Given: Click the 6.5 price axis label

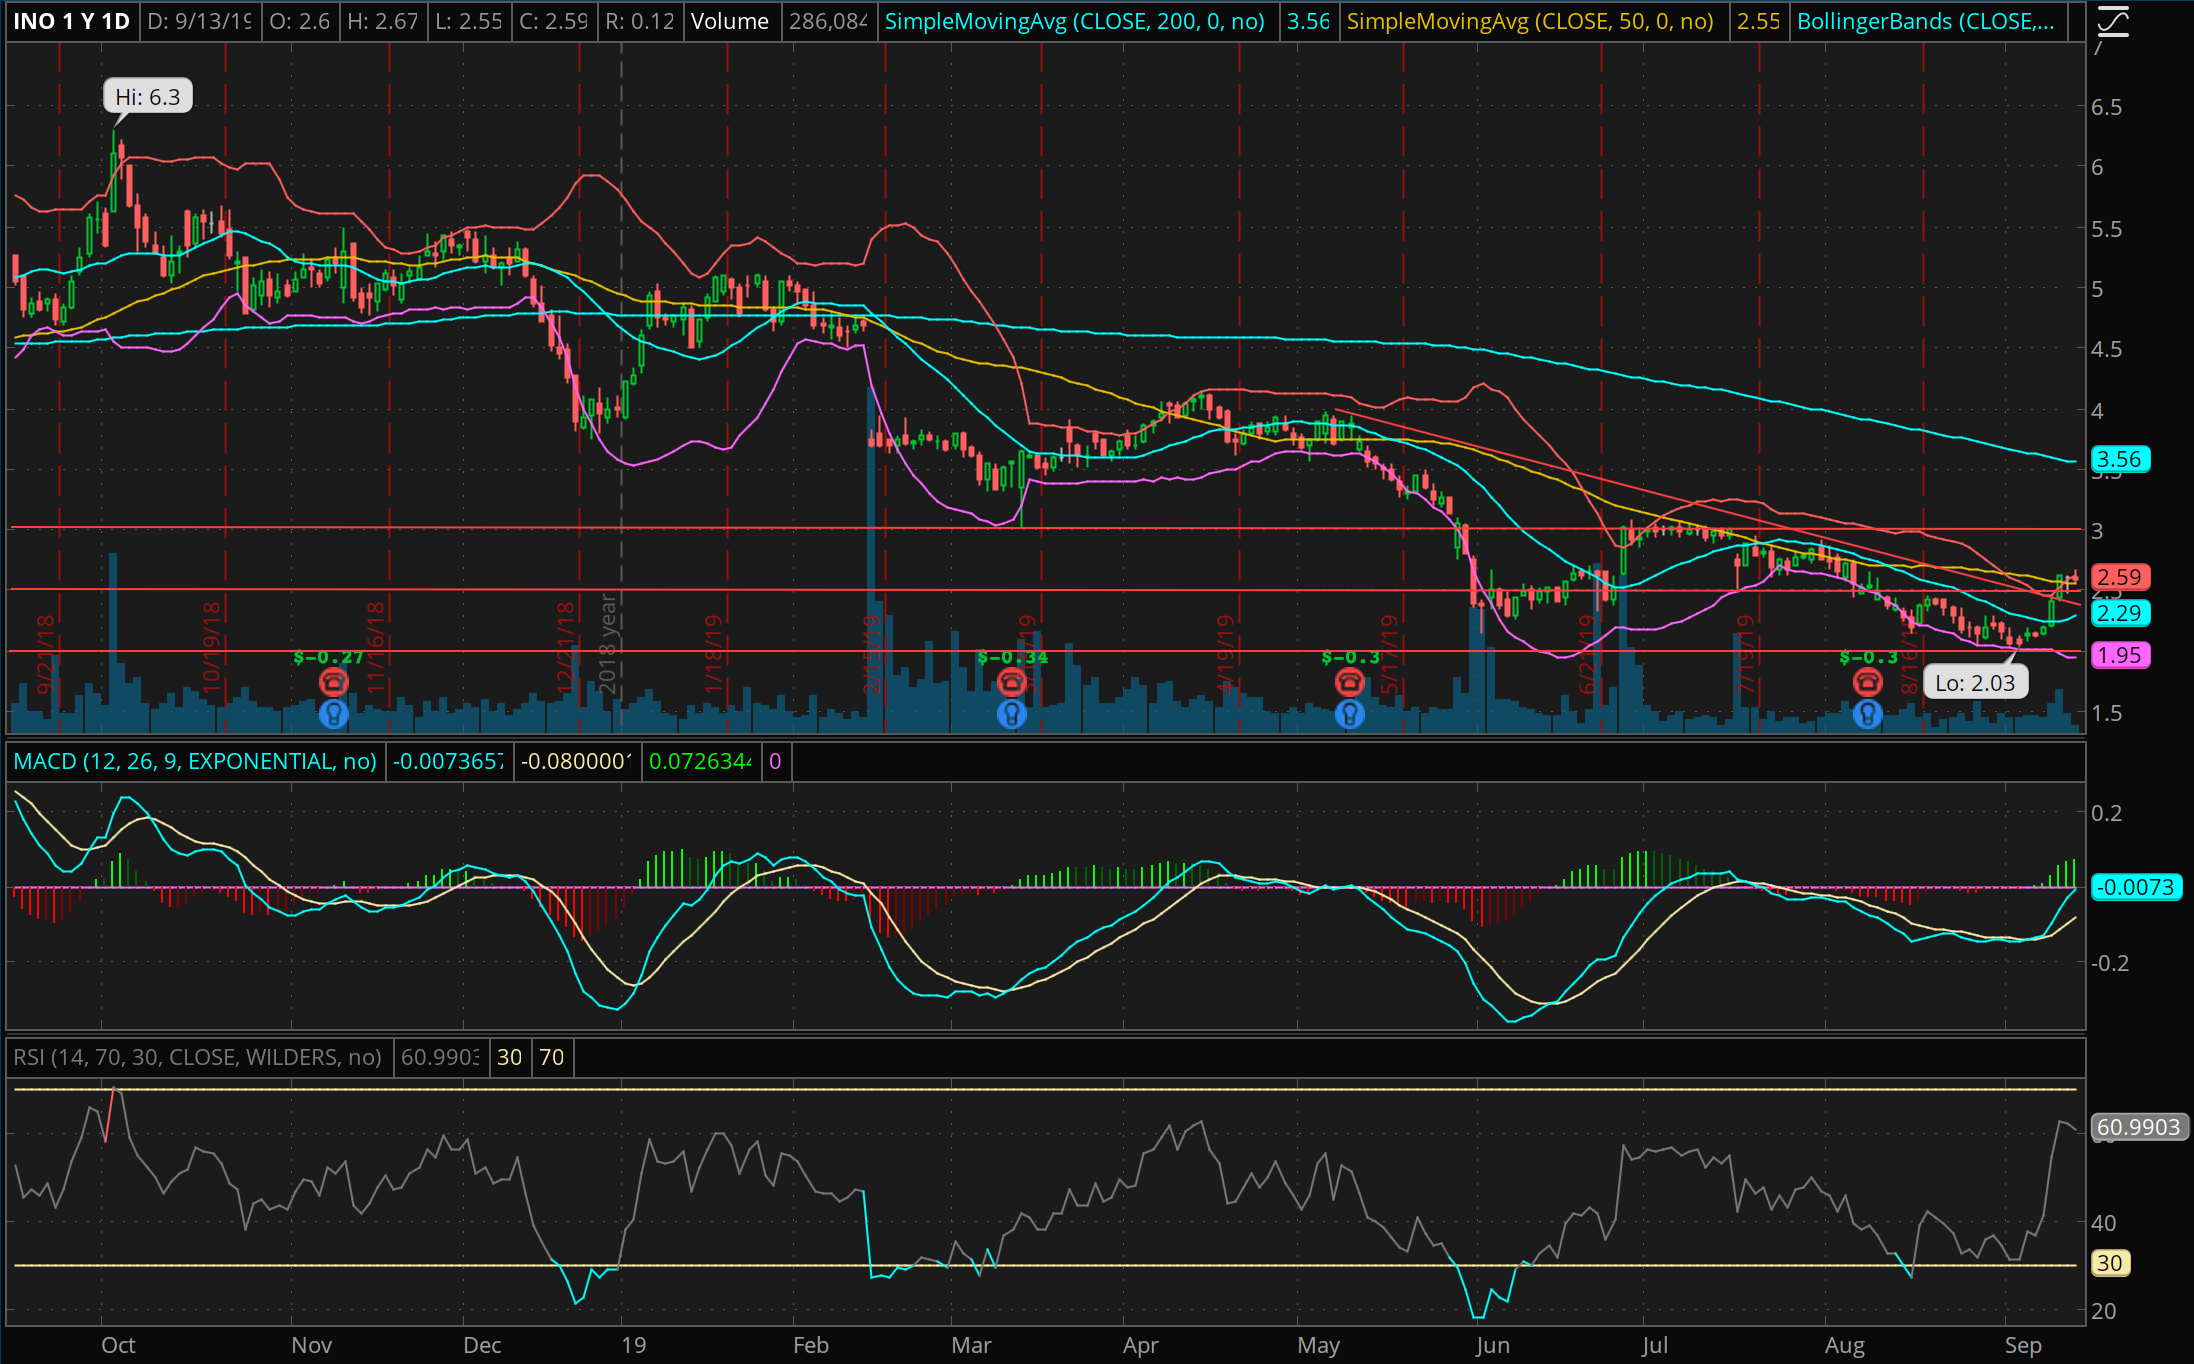Looking at the screenshot, I should [x=2107, y=107].
